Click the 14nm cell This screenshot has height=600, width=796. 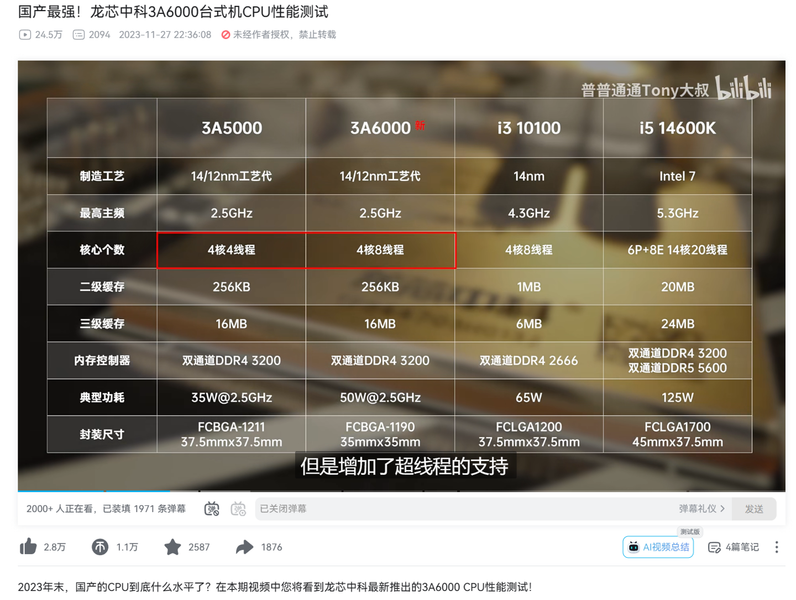[529, 176]
